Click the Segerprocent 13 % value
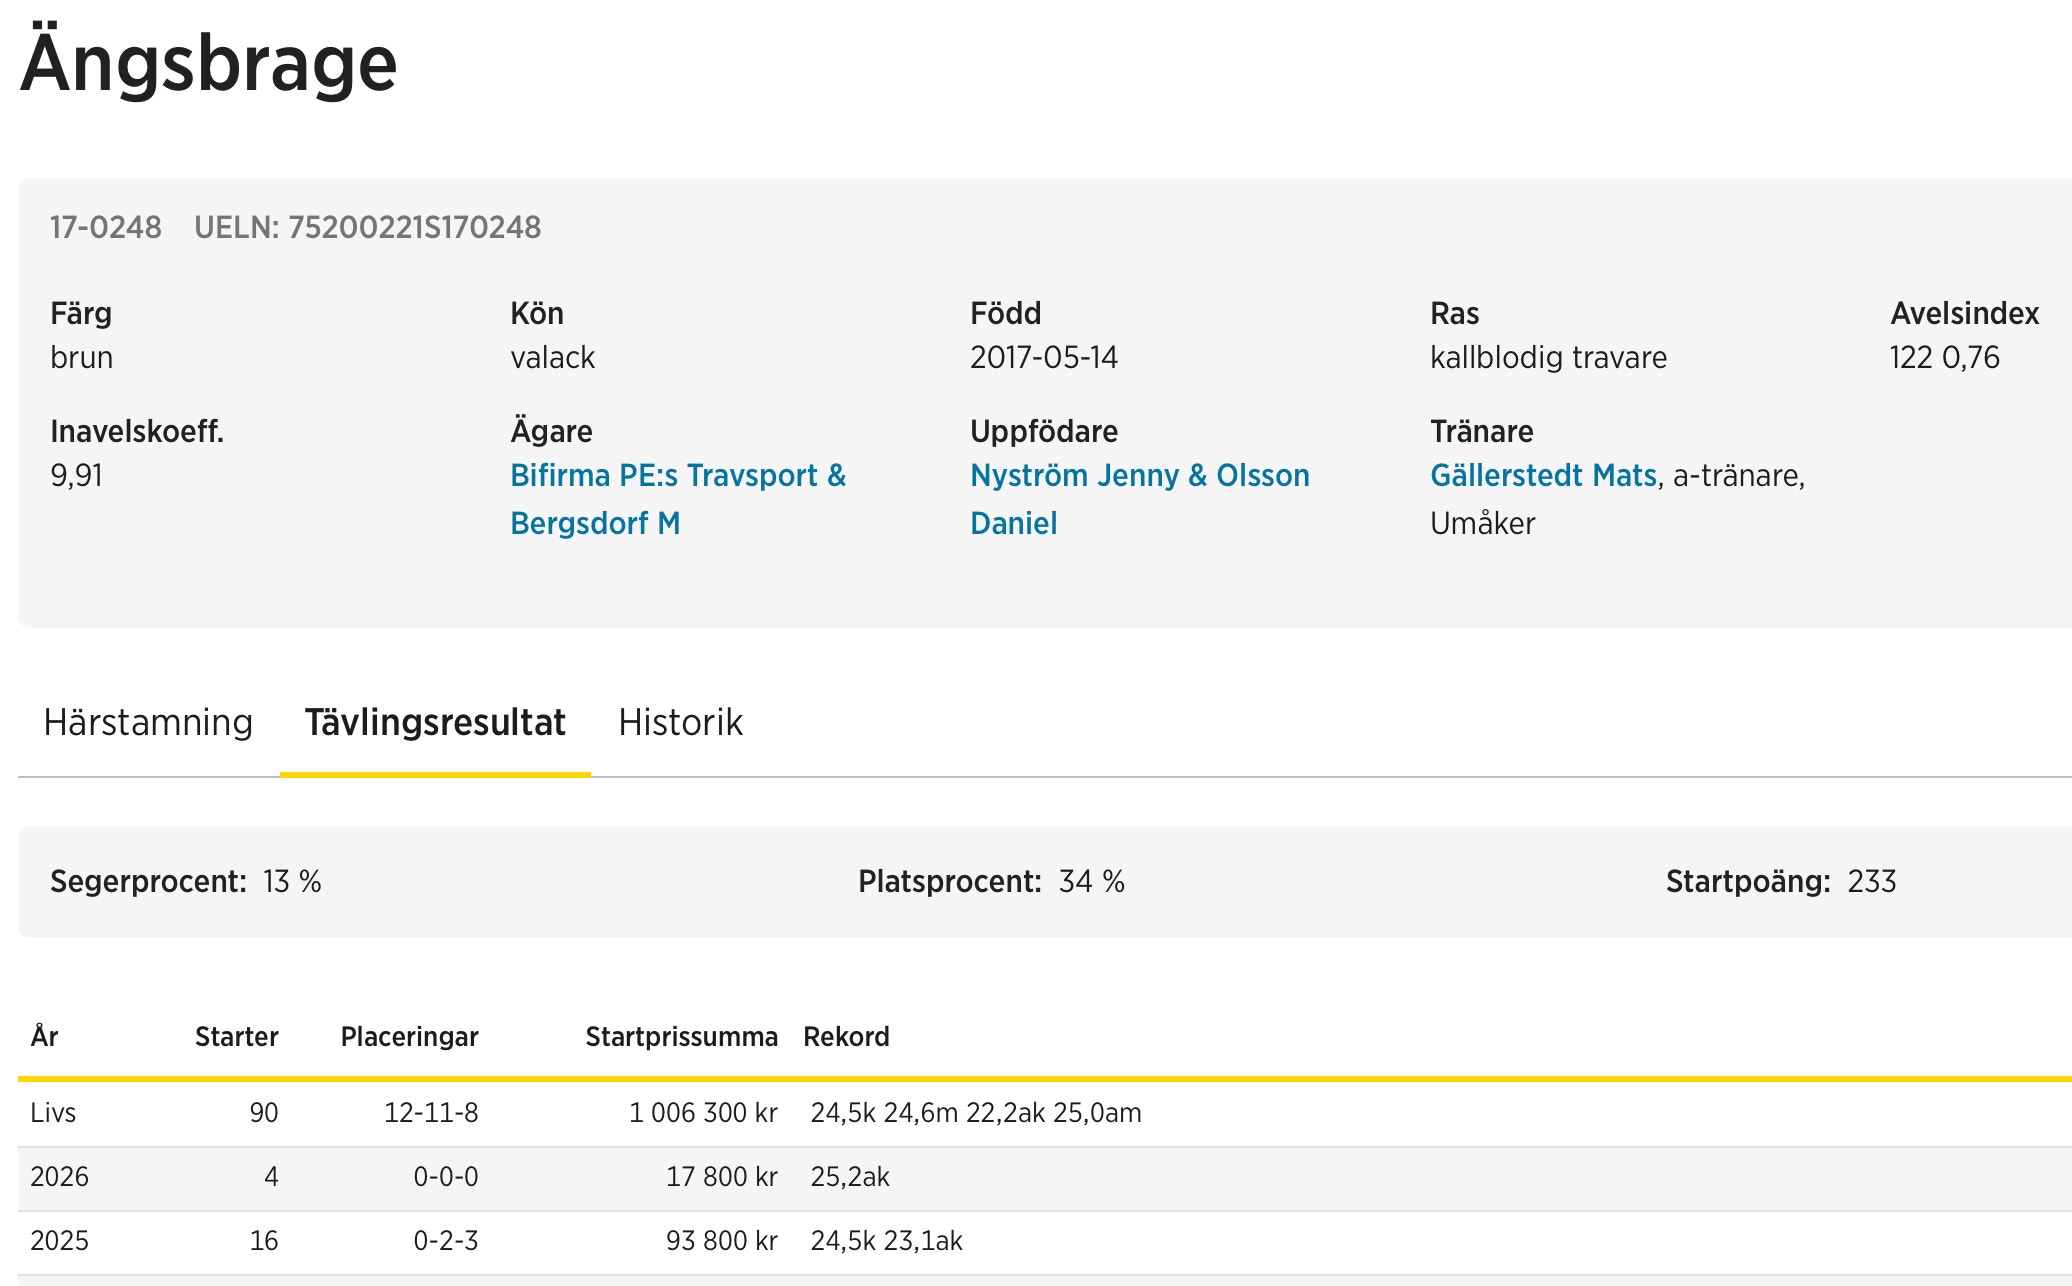The image size is (2072, 1286). tap(292, 882)
